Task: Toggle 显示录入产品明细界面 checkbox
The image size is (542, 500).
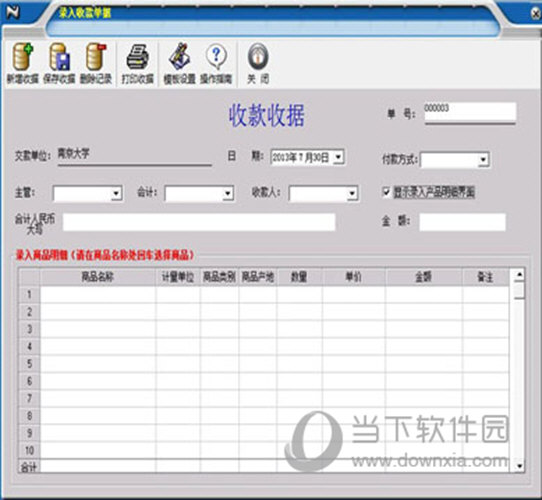Action: (x=386, y=192)
